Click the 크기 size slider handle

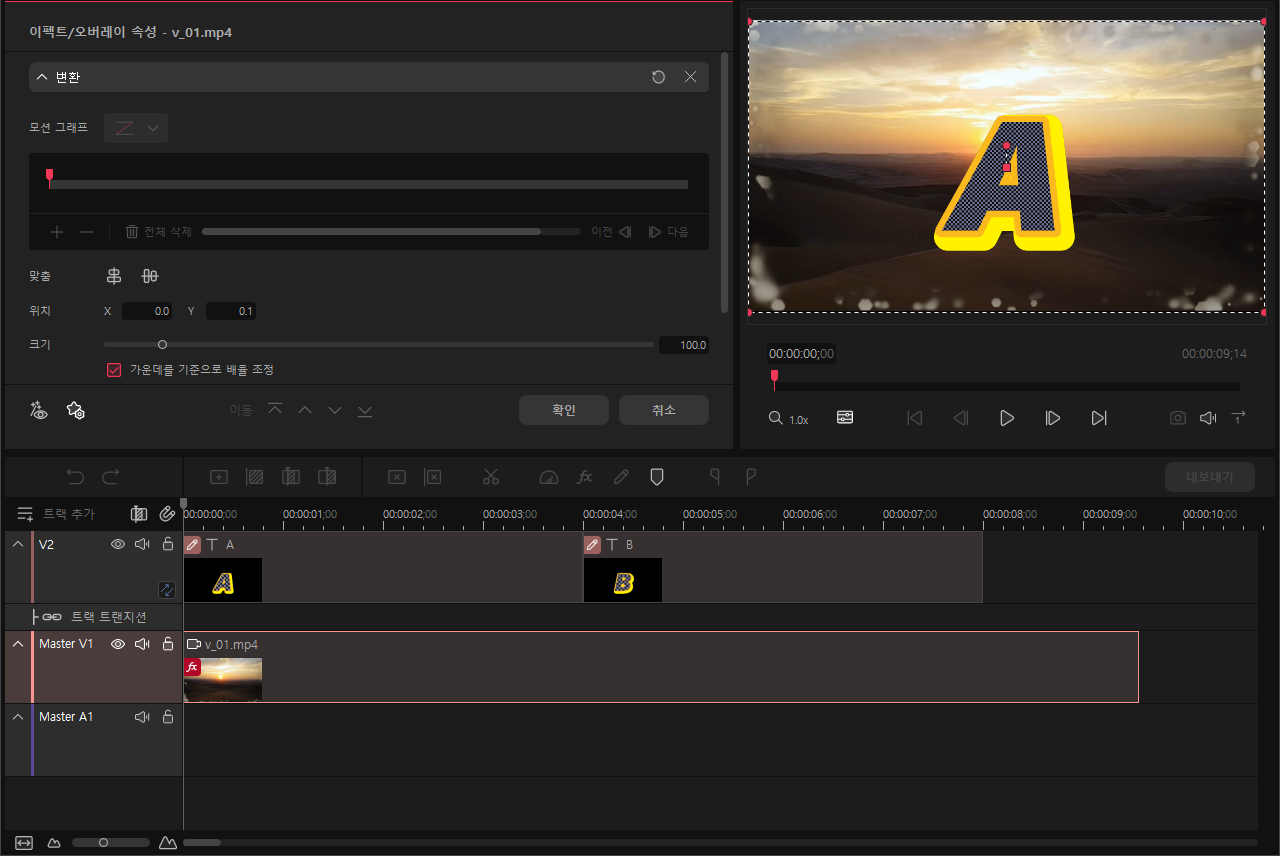point(162,345)
